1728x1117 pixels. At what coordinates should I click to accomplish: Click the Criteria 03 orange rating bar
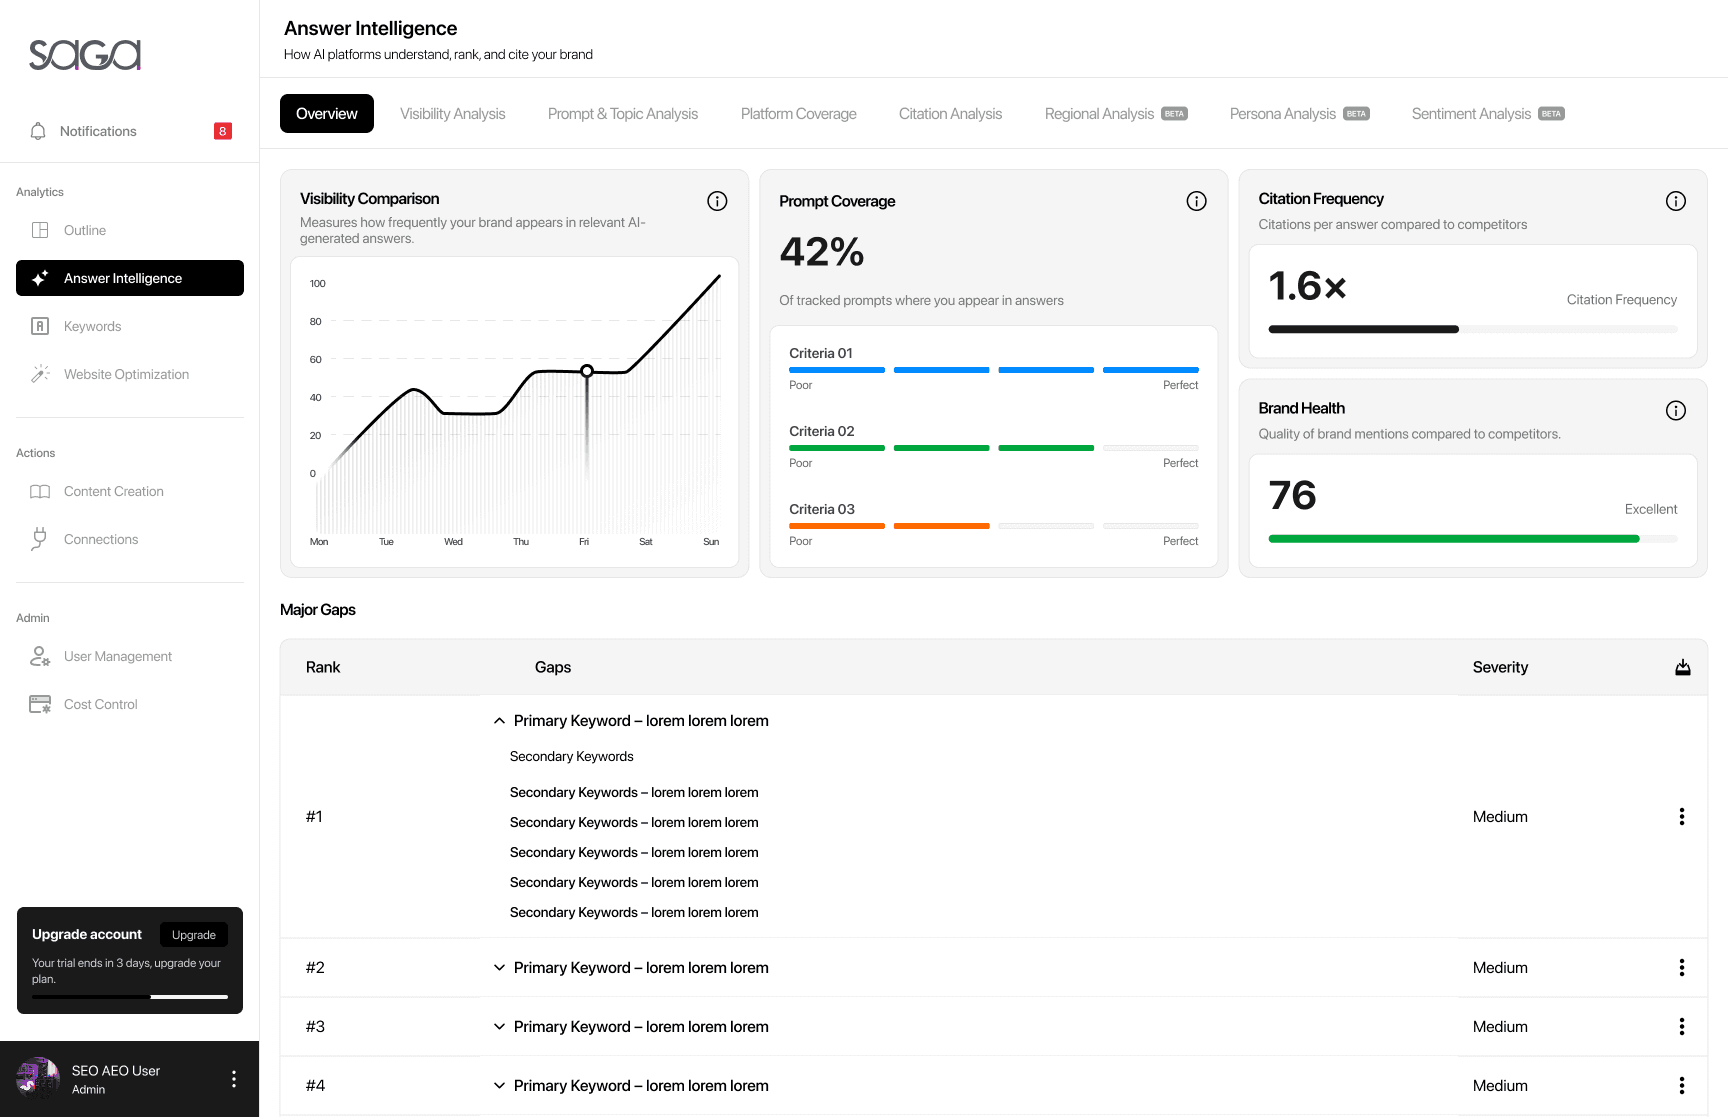click(994, 526)
